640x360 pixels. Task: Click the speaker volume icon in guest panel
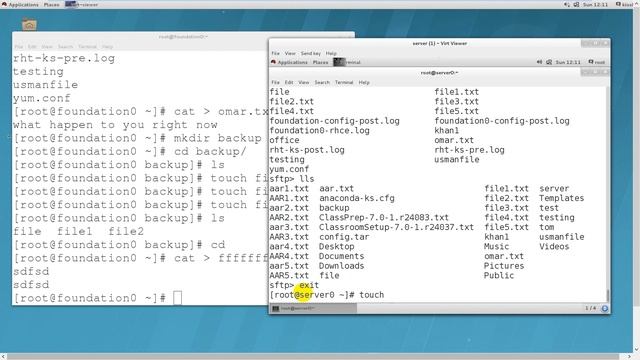click(539, 62)
